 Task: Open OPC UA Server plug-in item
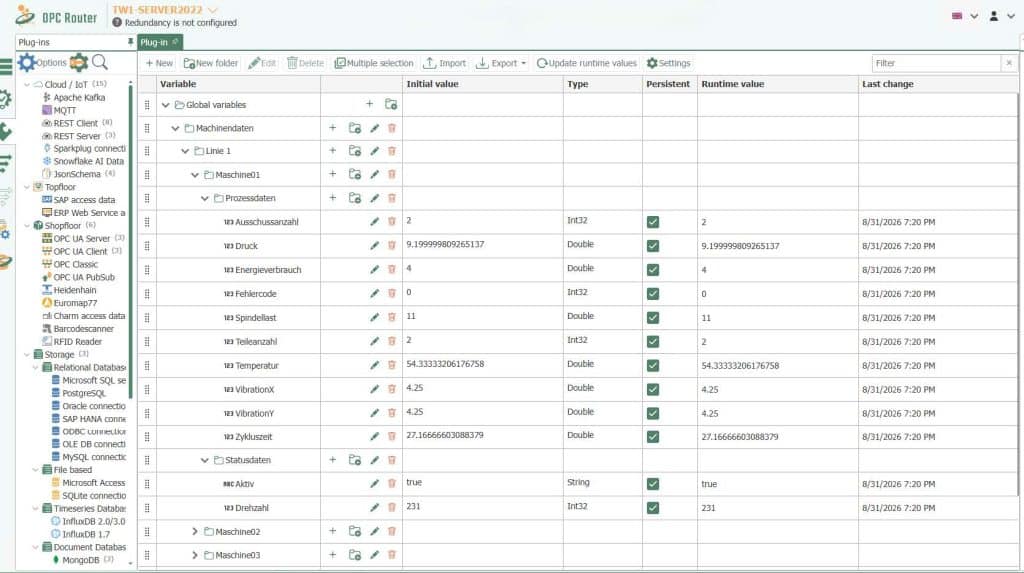pyautogui.click(x=82, y=238)
